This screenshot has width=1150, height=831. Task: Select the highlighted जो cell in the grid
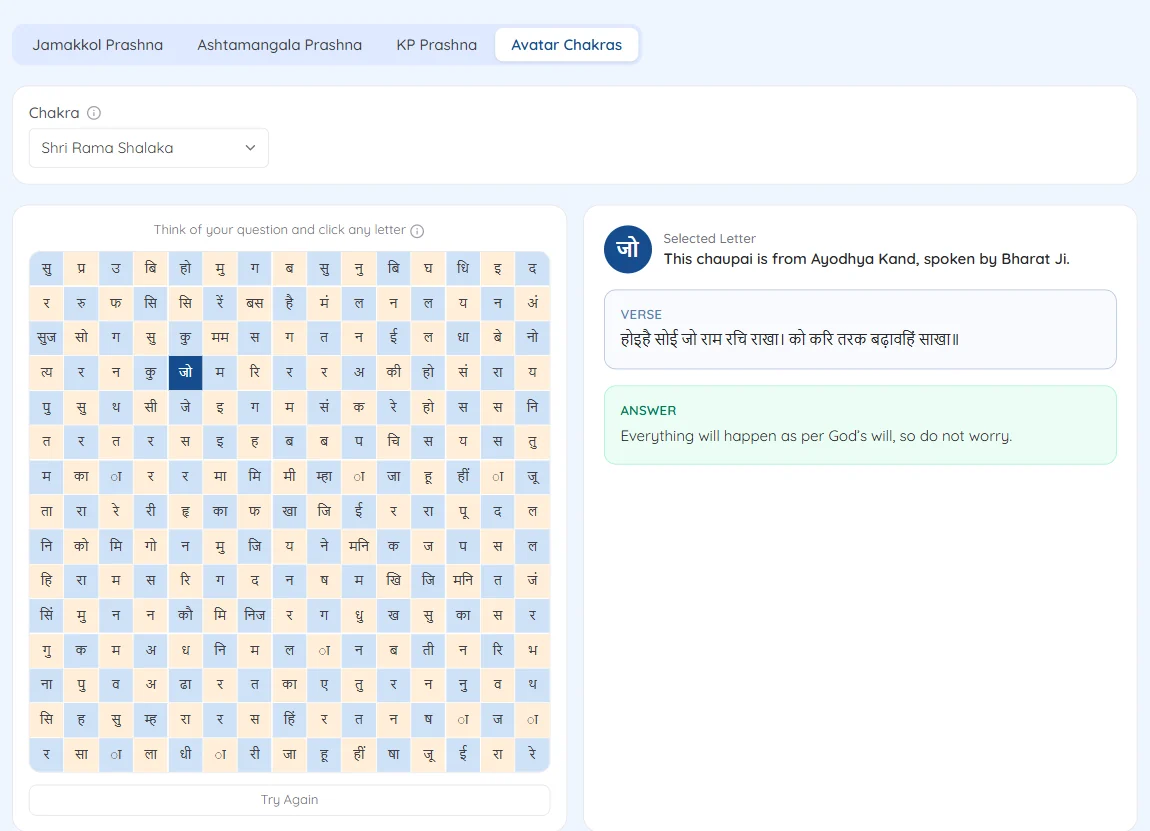186,372
